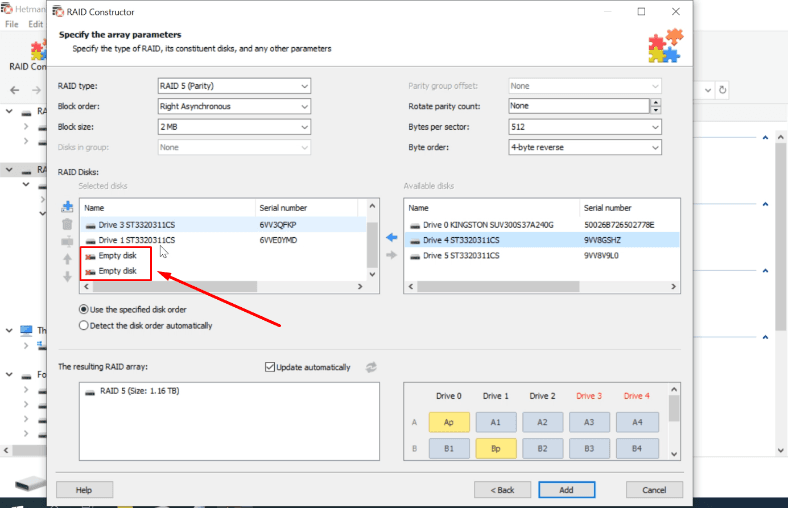Open the Block size dropdown

pyautogui.click(x=234, y=127)
